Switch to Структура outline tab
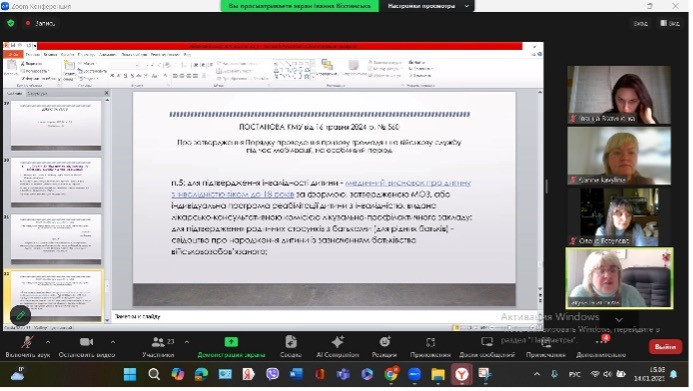The image size is (693, 391). 37,93
